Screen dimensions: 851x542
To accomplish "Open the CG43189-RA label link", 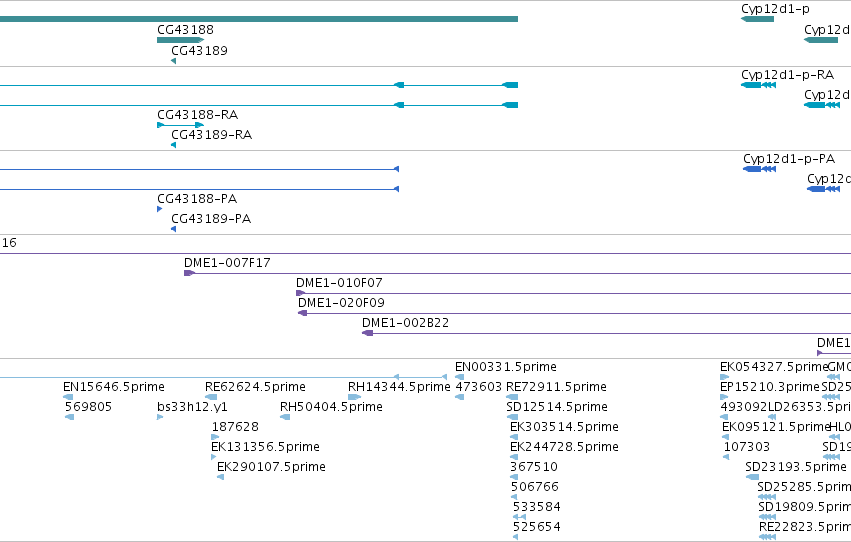I will 212,135.
